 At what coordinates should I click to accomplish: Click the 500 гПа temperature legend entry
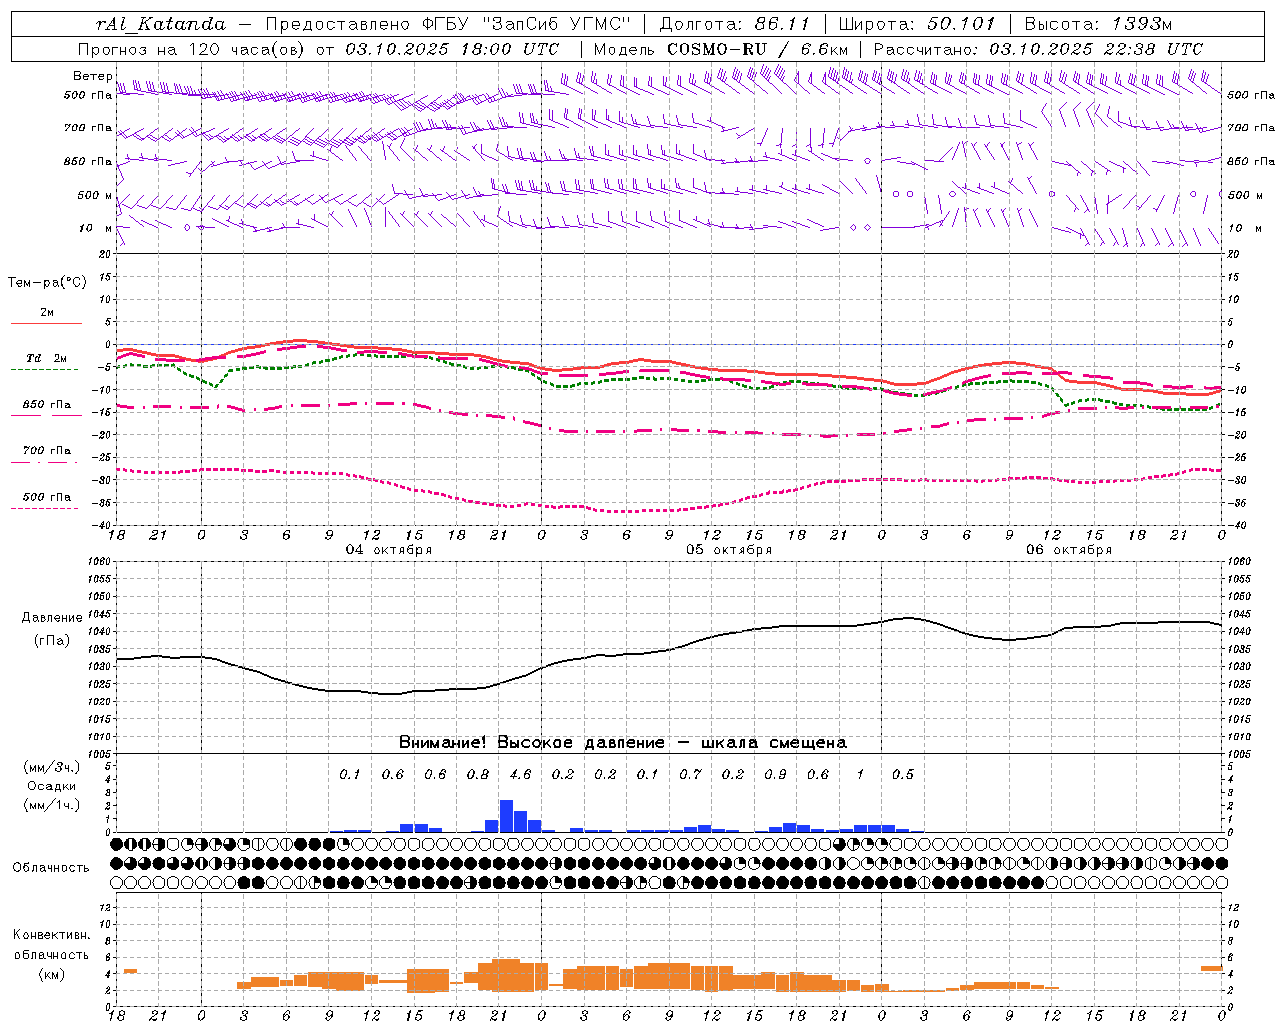click(x=47, y=497)
